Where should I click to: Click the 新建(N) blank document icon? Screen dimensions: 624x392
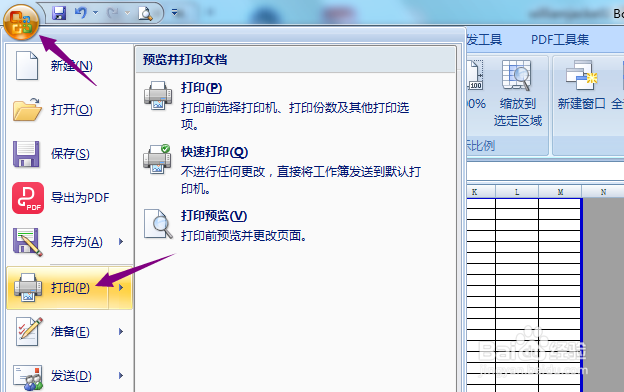point(27,66)
